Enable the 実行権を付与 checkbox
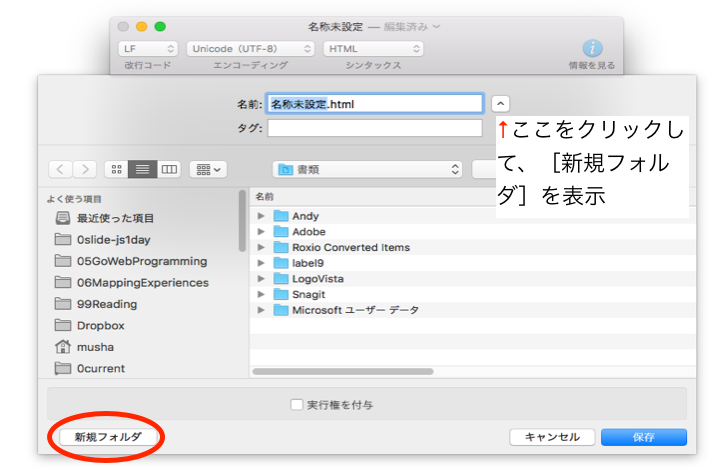The image size is (727, 474). 296,404
